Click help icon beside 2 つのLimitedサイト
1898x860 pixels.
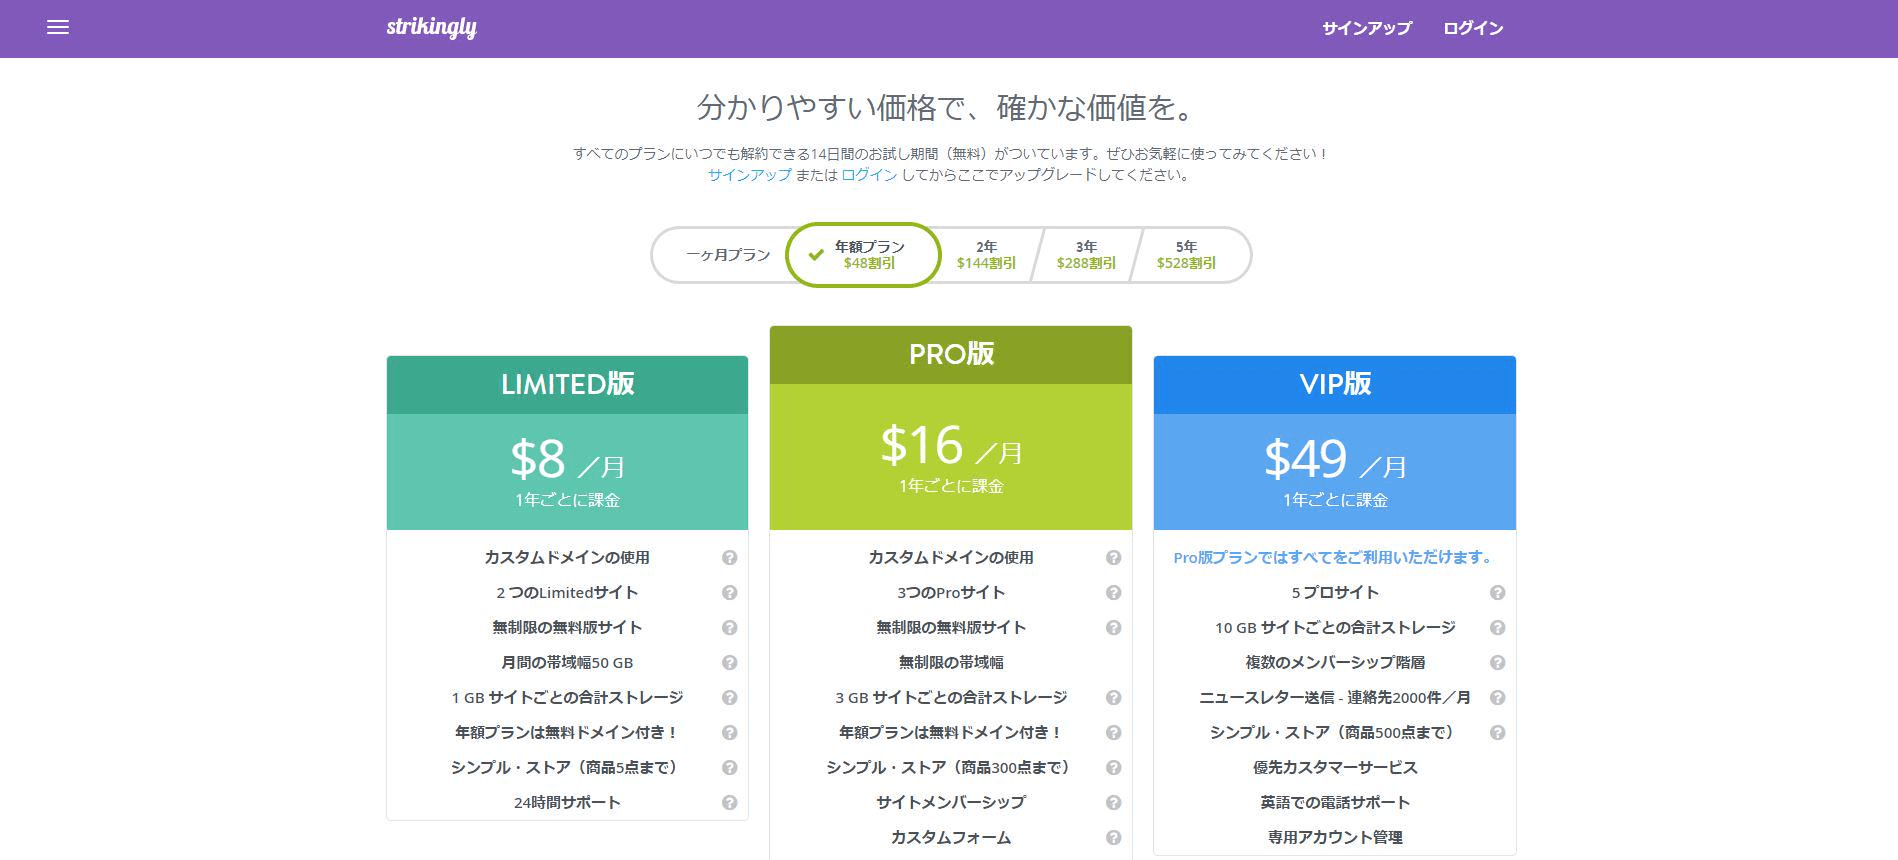[x=730, y=593]
